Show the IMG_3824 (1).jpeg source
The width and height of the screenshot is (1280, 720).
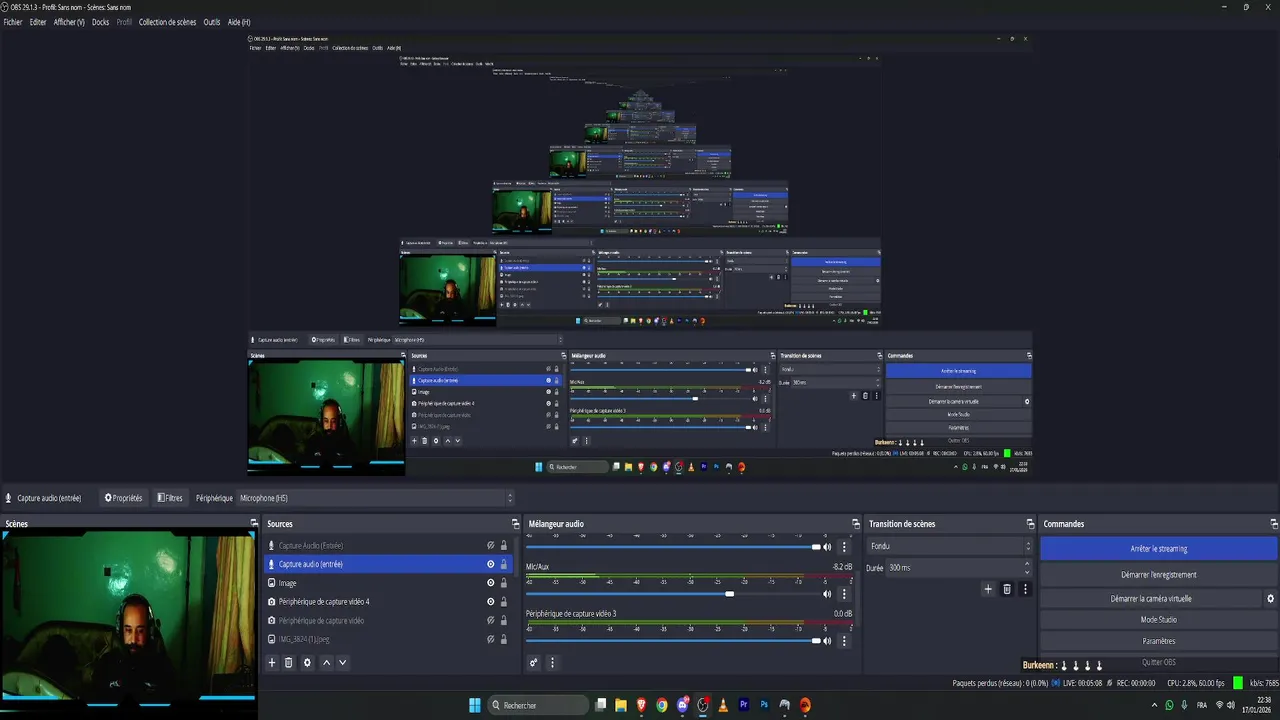(x=490, y=639)
